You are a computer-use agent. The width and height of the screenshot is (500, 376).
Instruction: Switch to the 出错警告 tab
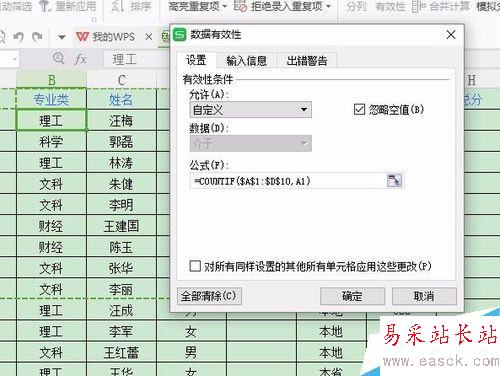(307, 61)
